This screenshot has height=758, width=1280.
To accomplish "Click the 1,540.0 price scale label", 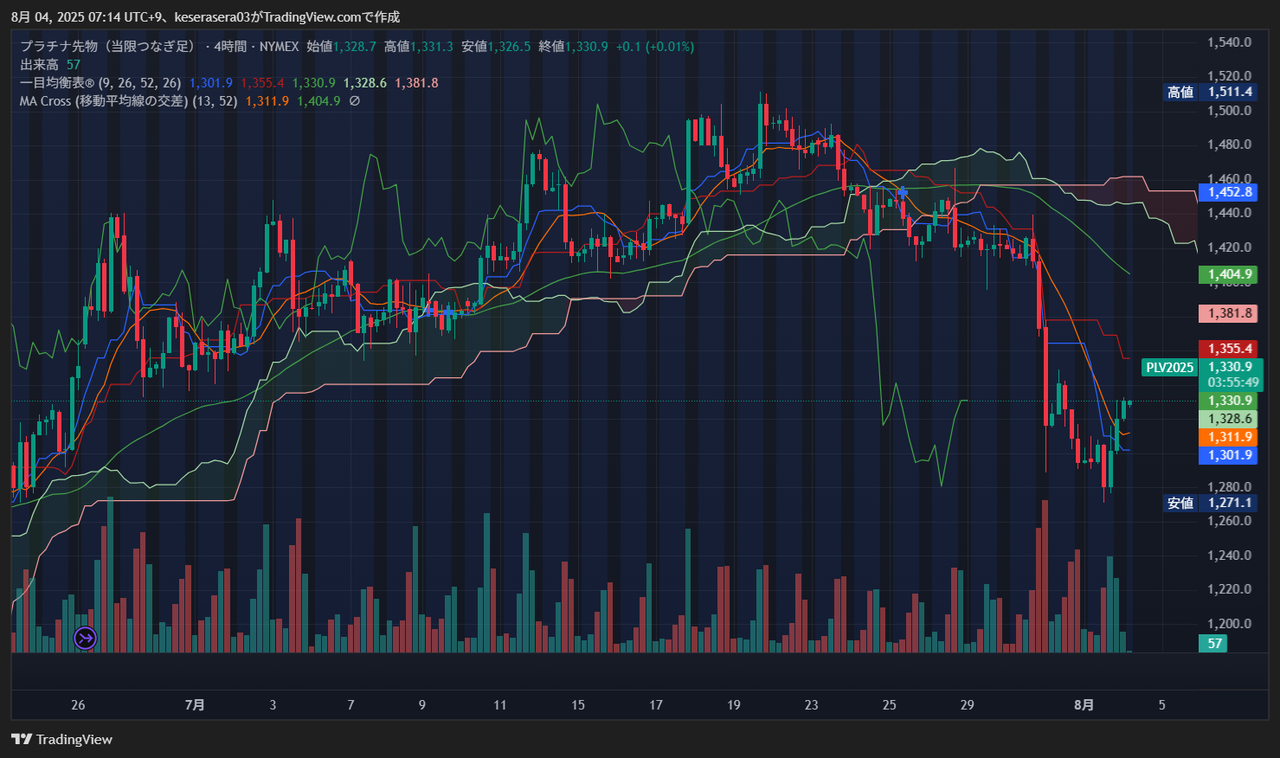I will pos(1229,42).
